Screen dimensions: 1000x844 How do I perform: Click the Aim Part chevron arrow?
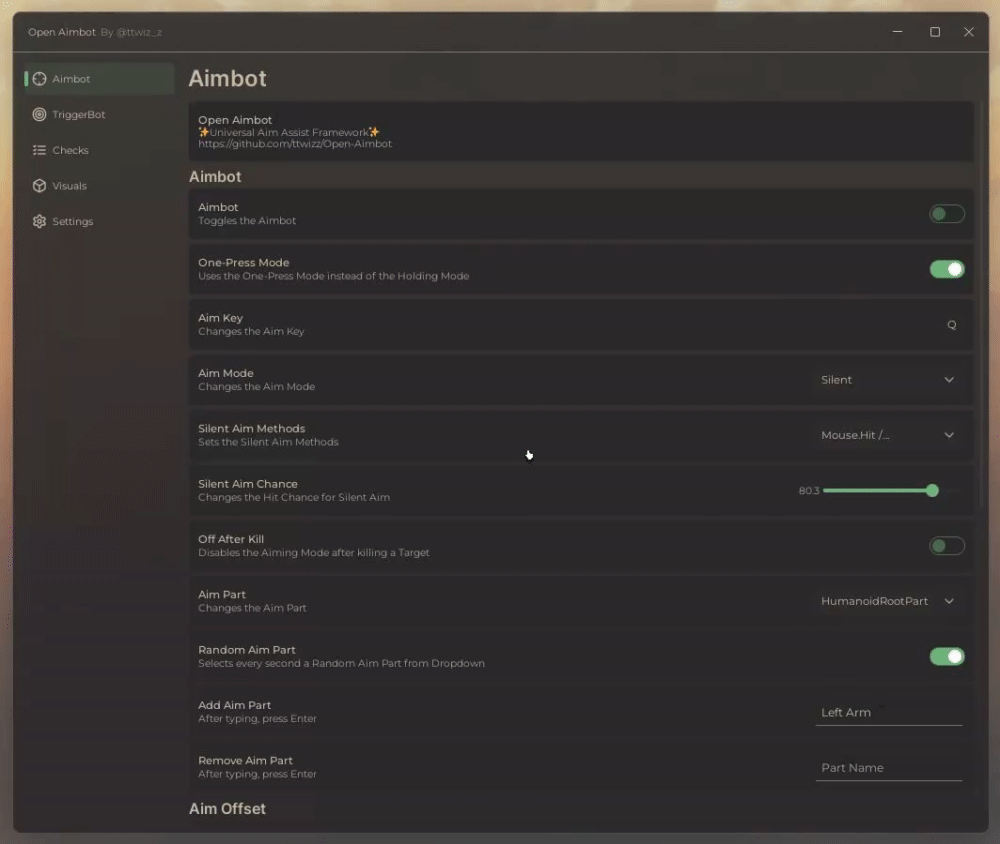coord(949,602)
